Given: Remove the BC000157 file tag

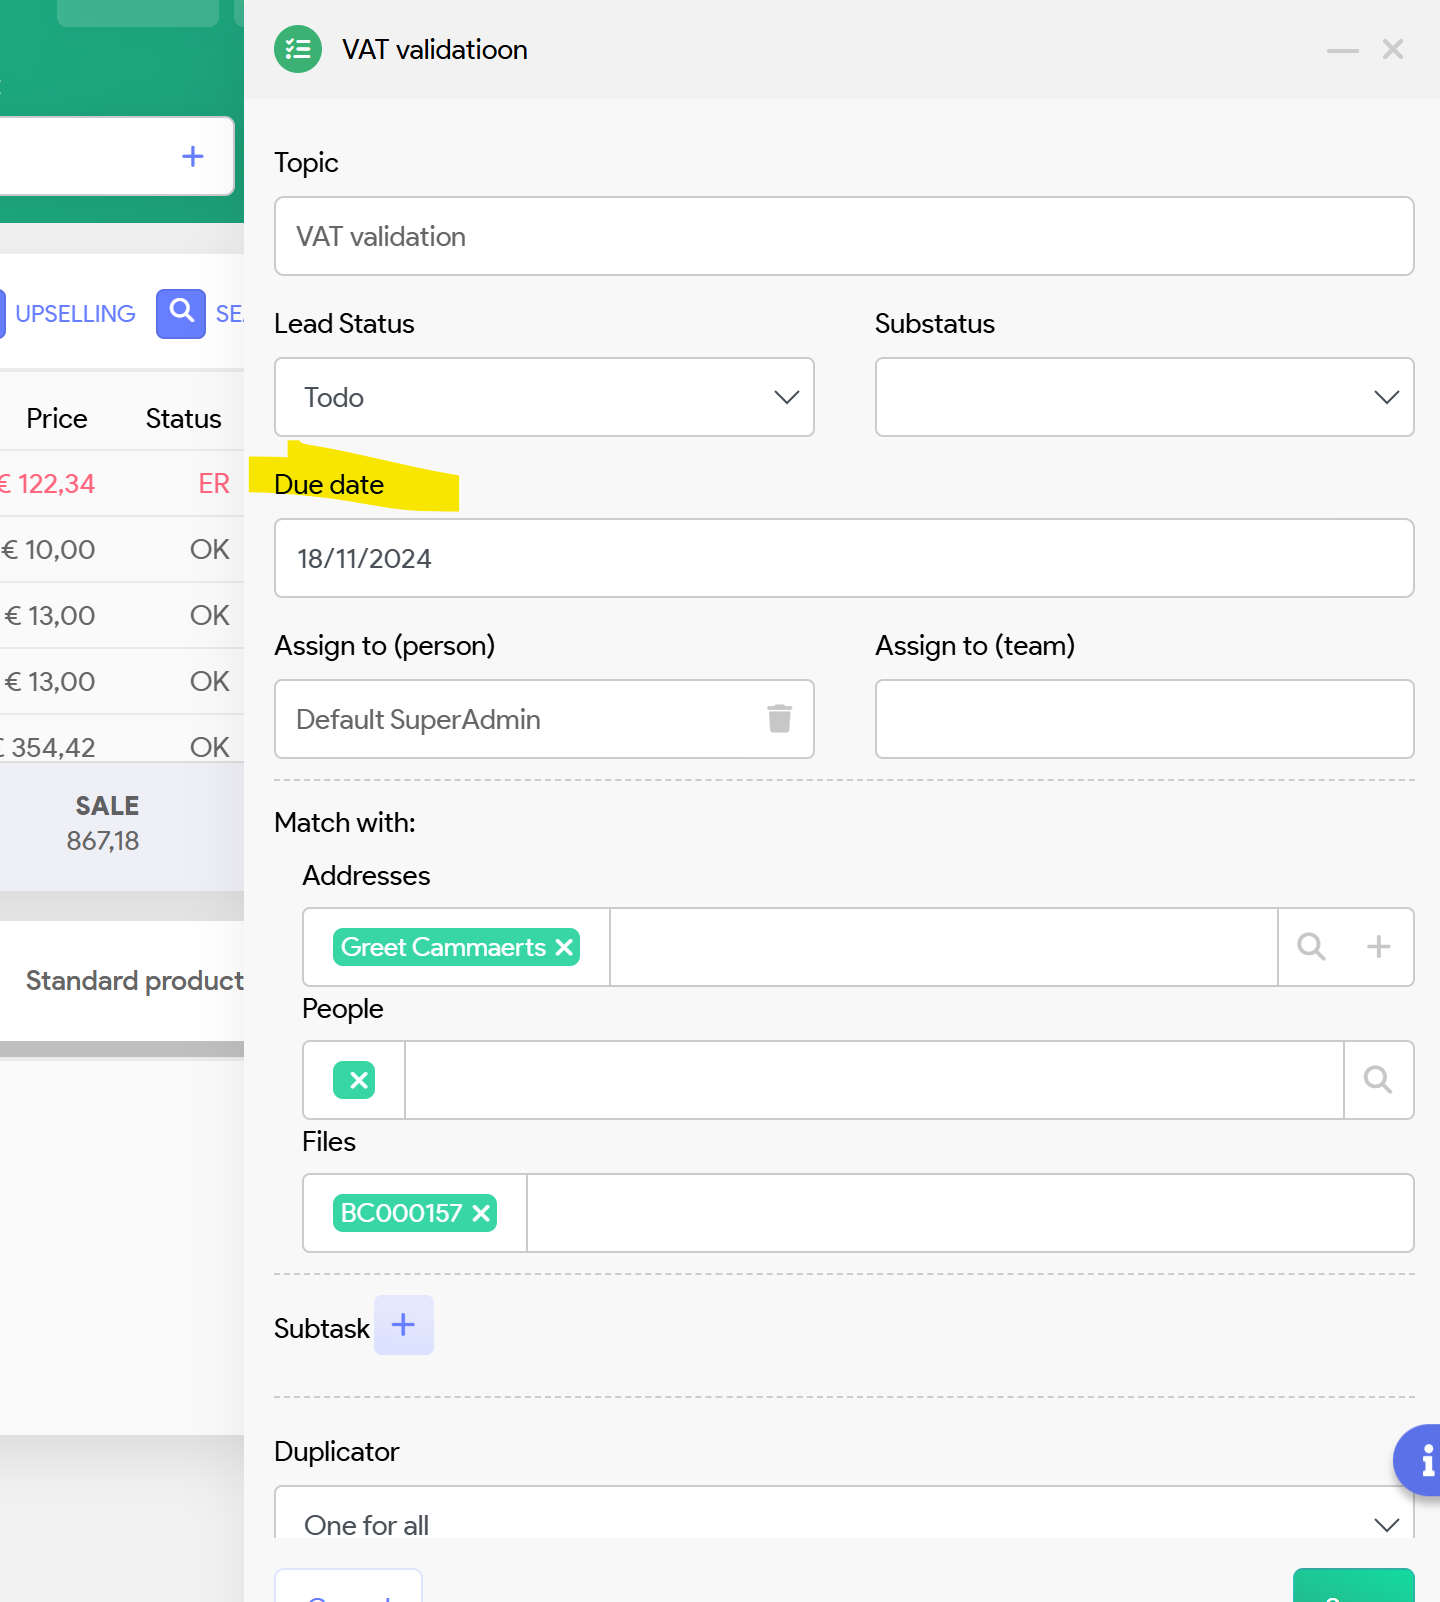Looking at the screenshot, I should [482, 1213].
